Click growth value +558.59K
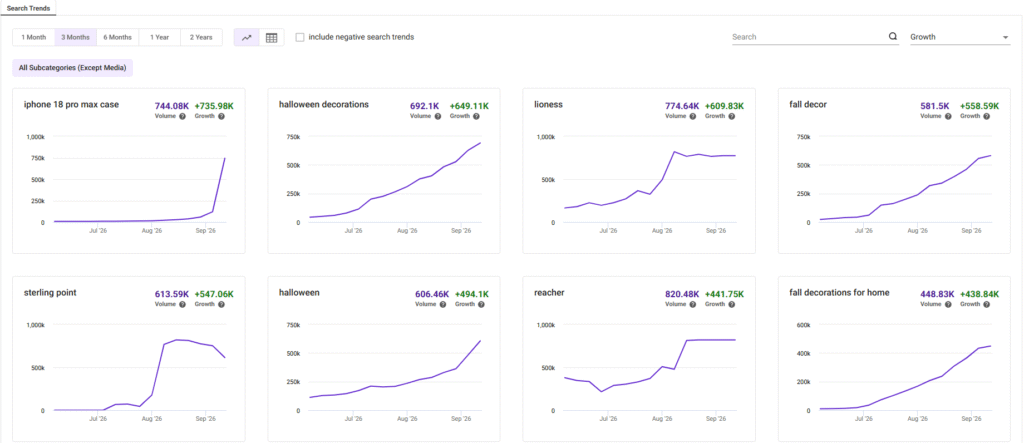The image size is (1024, 443). [980, 106]
